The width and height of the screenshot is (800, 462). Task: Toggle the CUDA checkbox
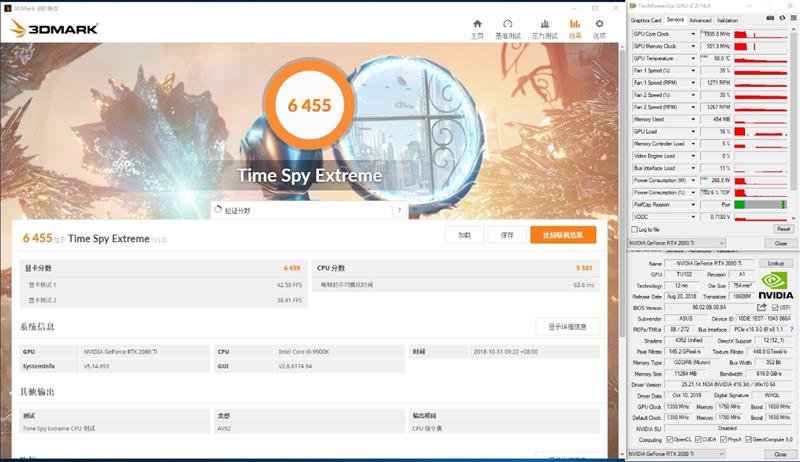point(698,440)
